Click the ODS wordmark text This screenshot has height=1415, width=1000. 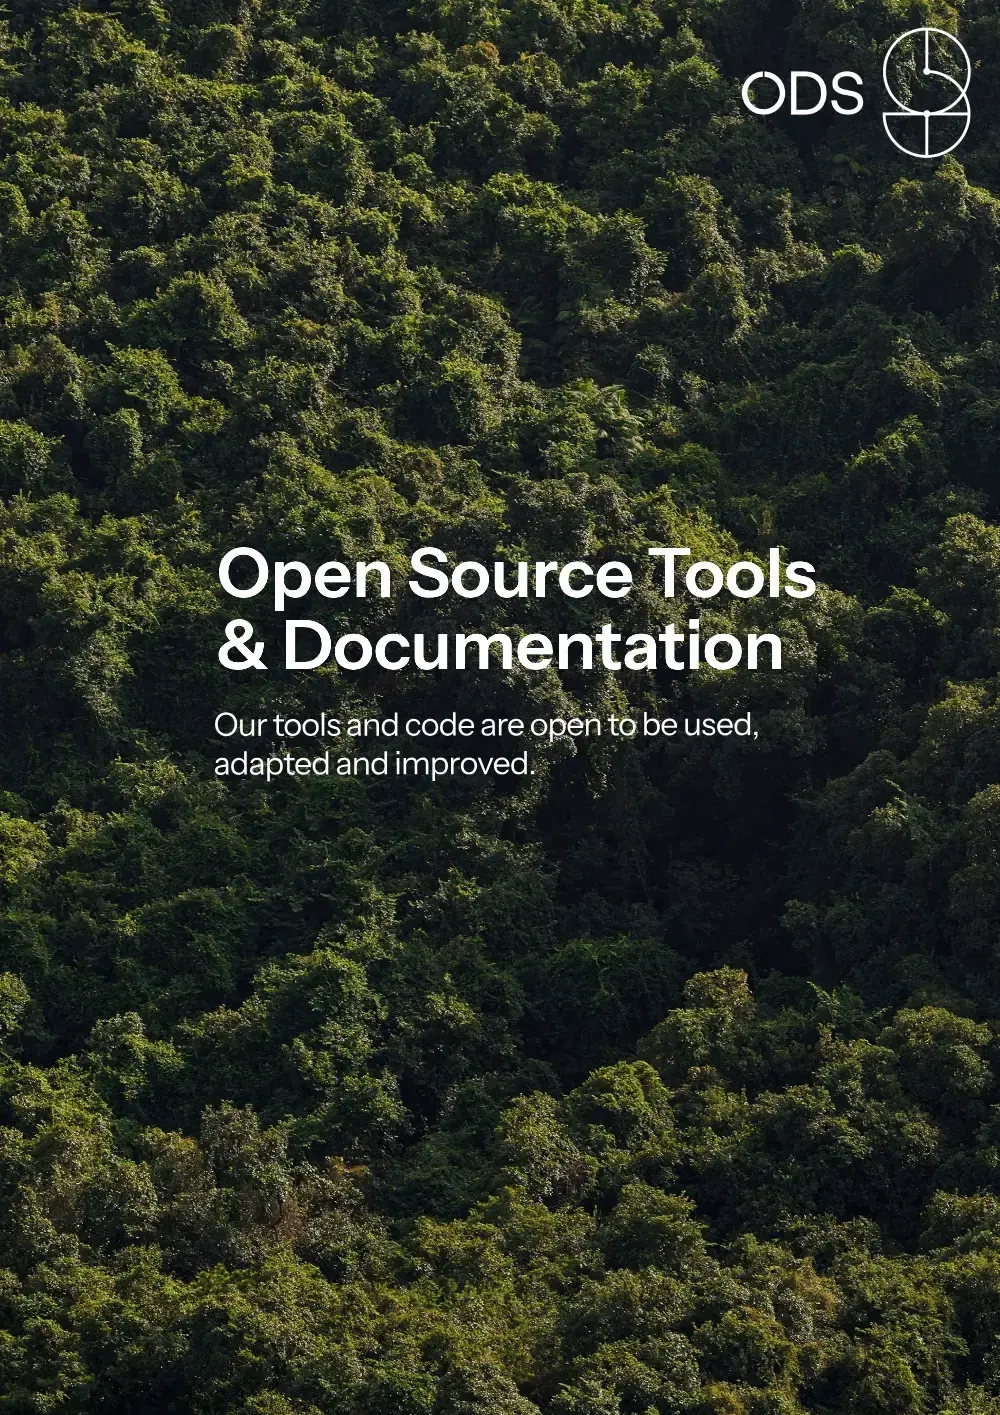click(802, 93)
